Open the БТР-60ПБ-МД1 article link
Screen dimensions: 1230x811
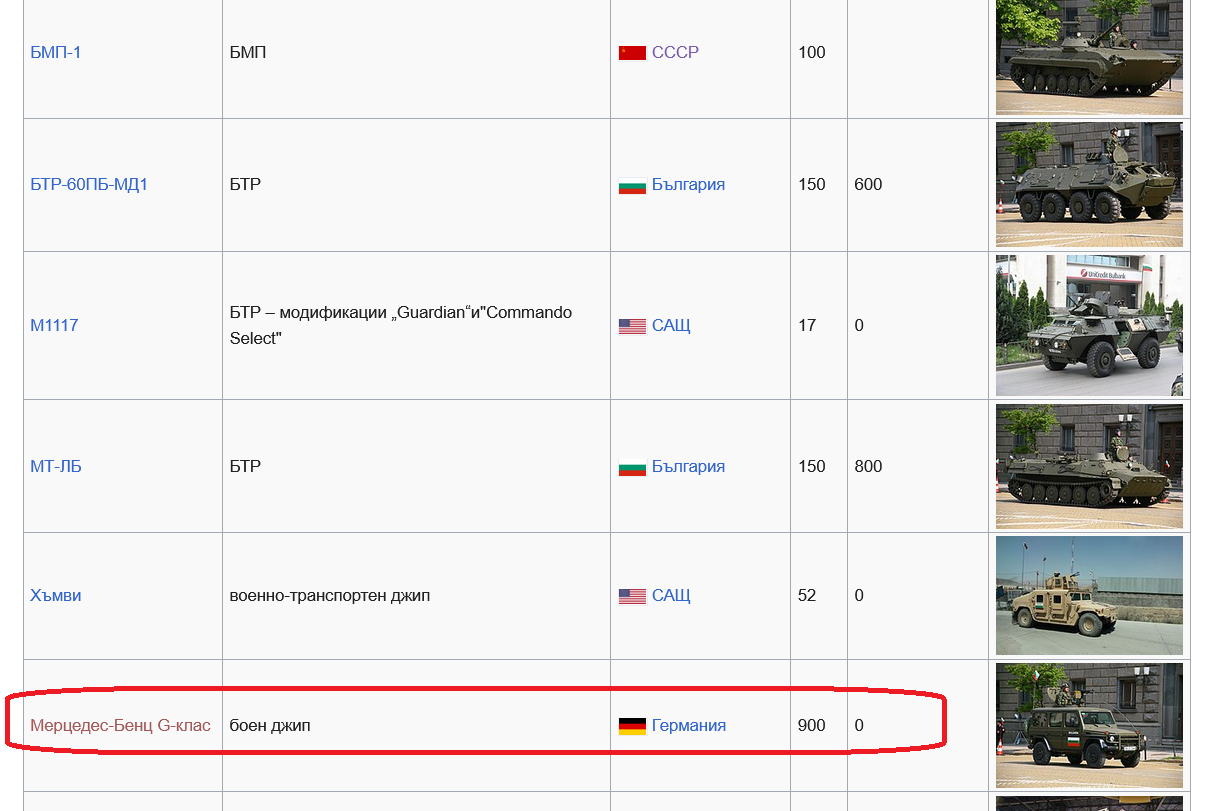(89, 184)
